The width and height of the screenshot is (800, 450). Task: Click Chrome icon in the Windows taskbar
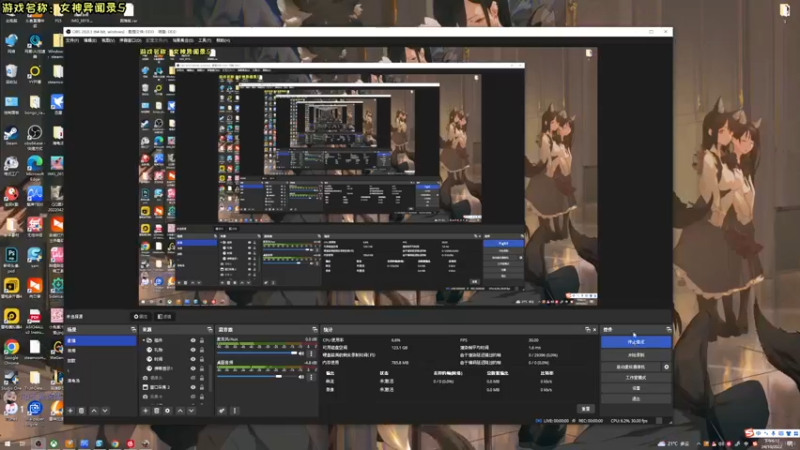point(115,444)
